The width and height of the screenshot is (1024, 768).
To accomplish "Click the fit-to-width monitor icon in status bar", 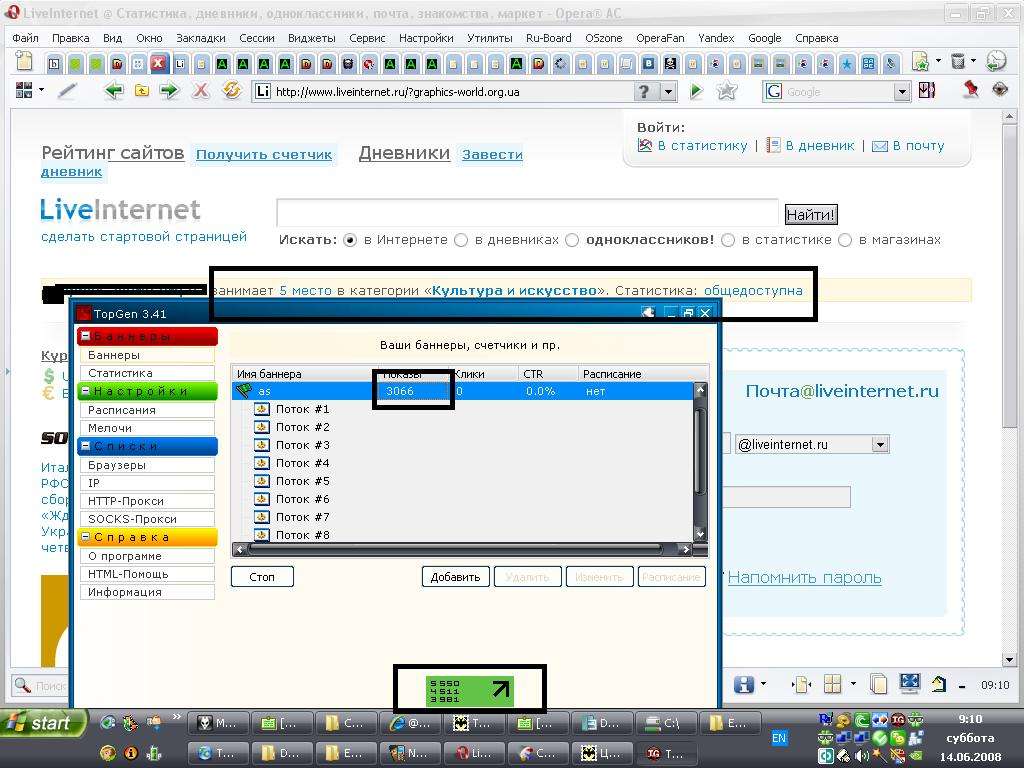I will click(910, 684).
